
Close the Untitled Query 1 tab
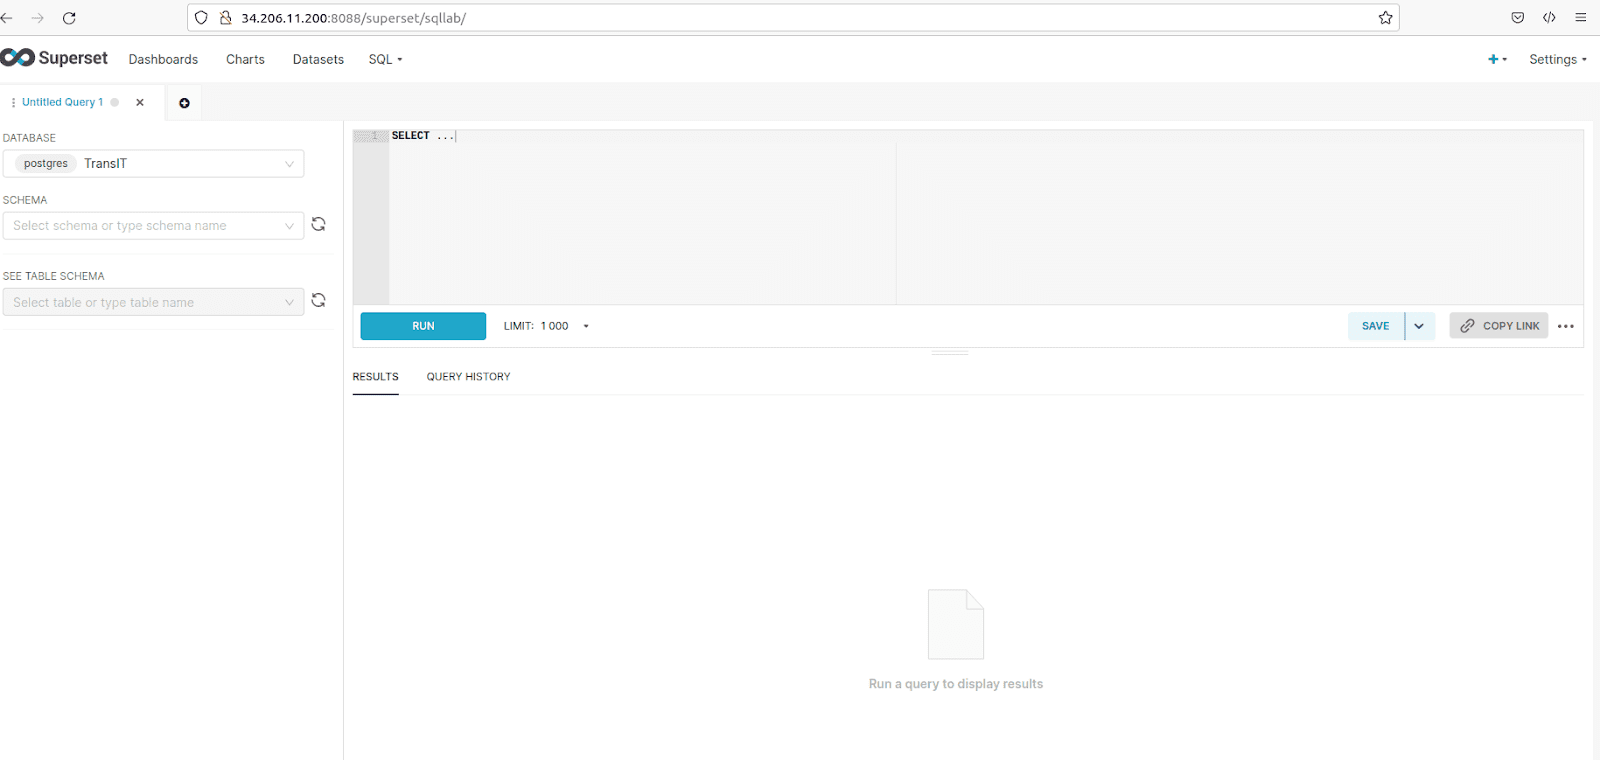point(140,102)
